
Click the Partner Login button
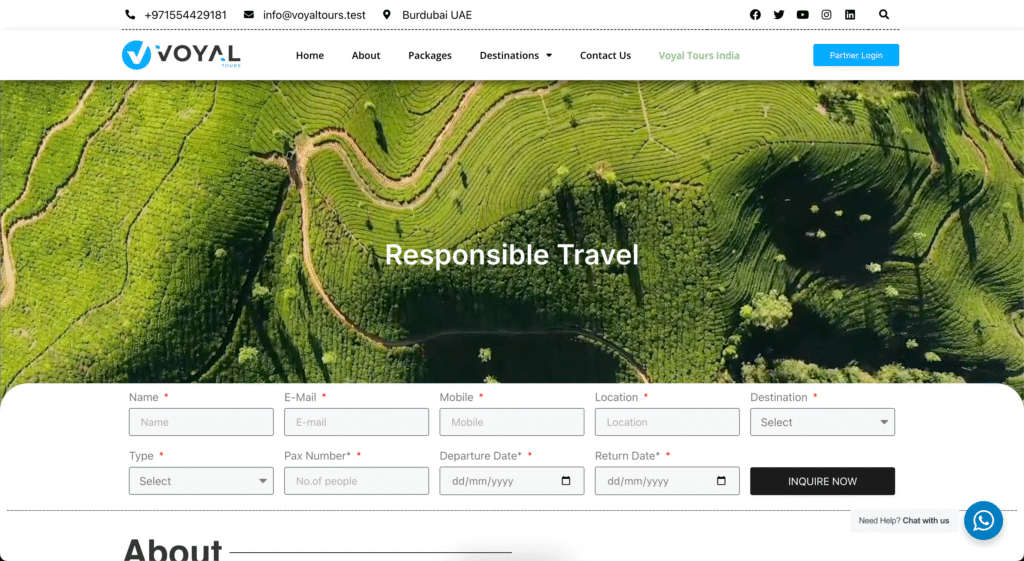(x=855, y=55)
